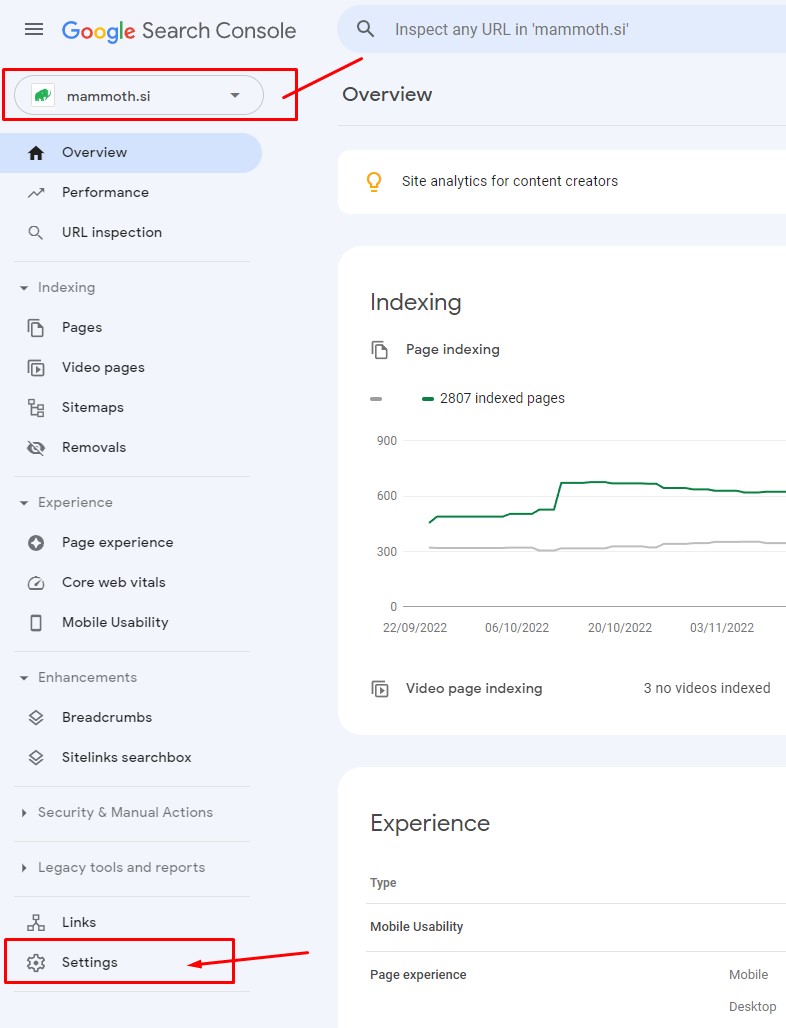Screen dimensions: 786x1028
Task: Toggle the 2807 indexed pages legend
Action: [x=493, y=399]
